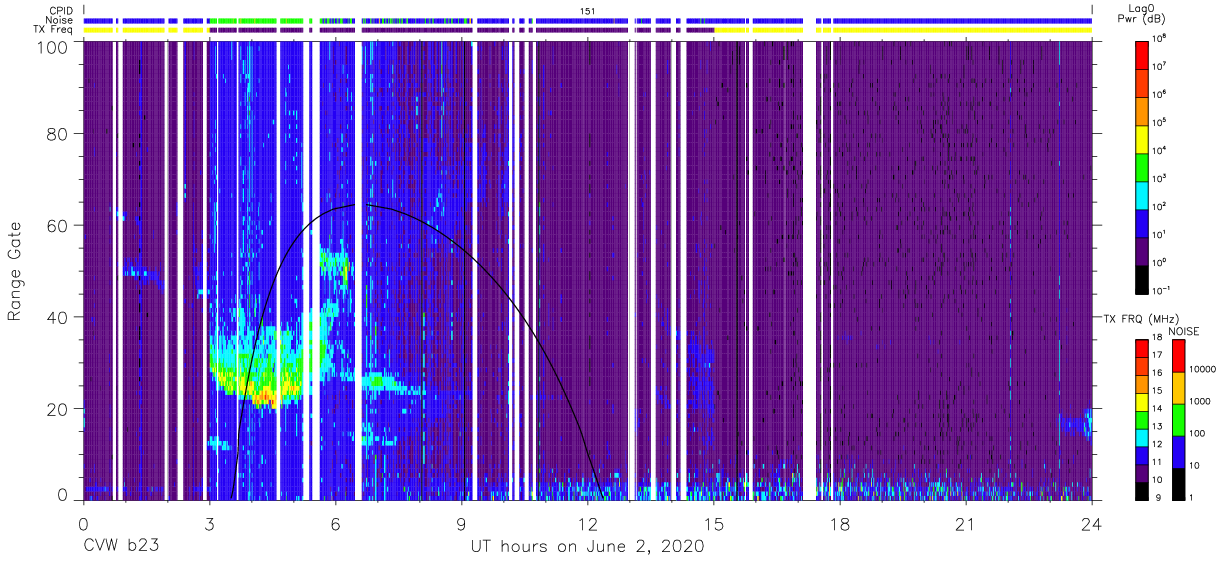Click the '12' label on the TX FRQ legend
This screenshot has width=1228, height=567.
pos(1159,446)
